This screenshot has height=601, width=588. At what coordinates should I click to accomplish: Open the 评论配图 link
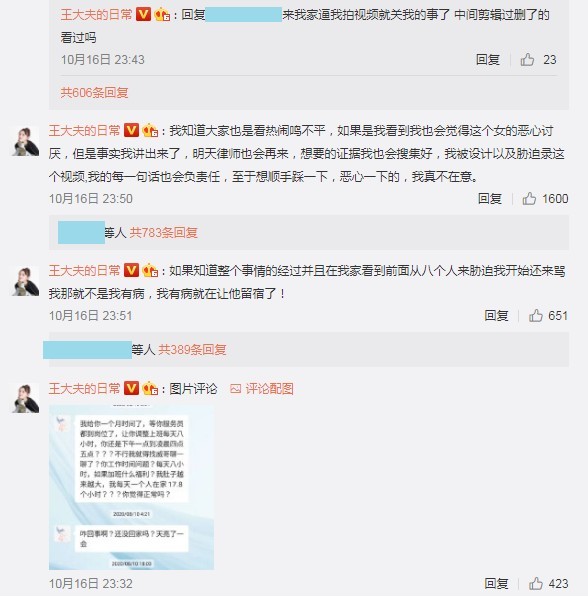269,389
